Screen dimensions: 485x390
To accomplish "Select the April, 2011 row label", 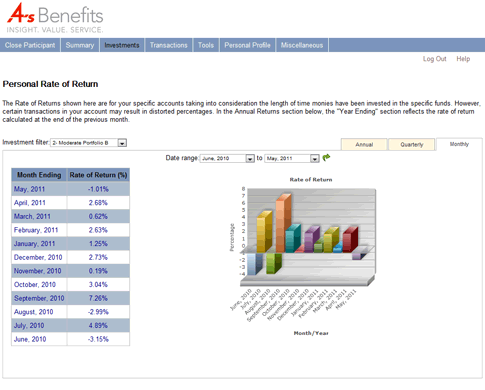I will click(30, 203).
